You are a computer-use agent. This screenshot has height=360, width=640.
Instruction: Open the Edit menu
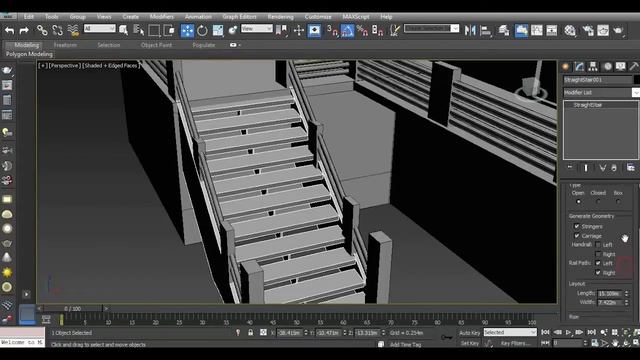click(x=29, y=17)
